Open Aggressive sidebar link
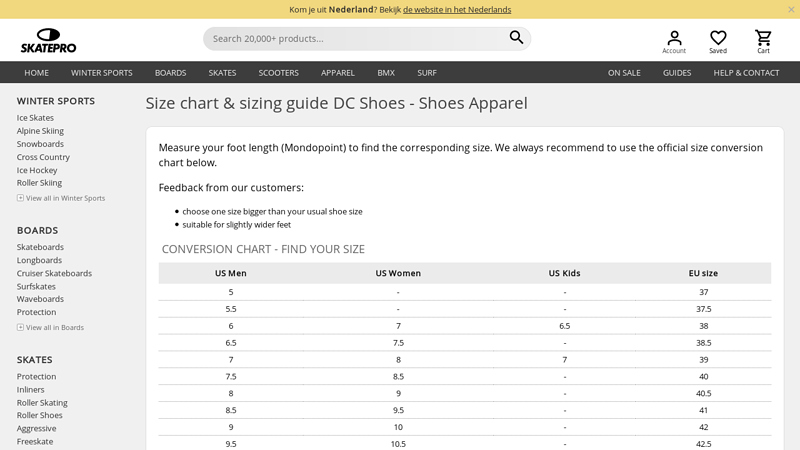800x450 pixels. [36, 429]
